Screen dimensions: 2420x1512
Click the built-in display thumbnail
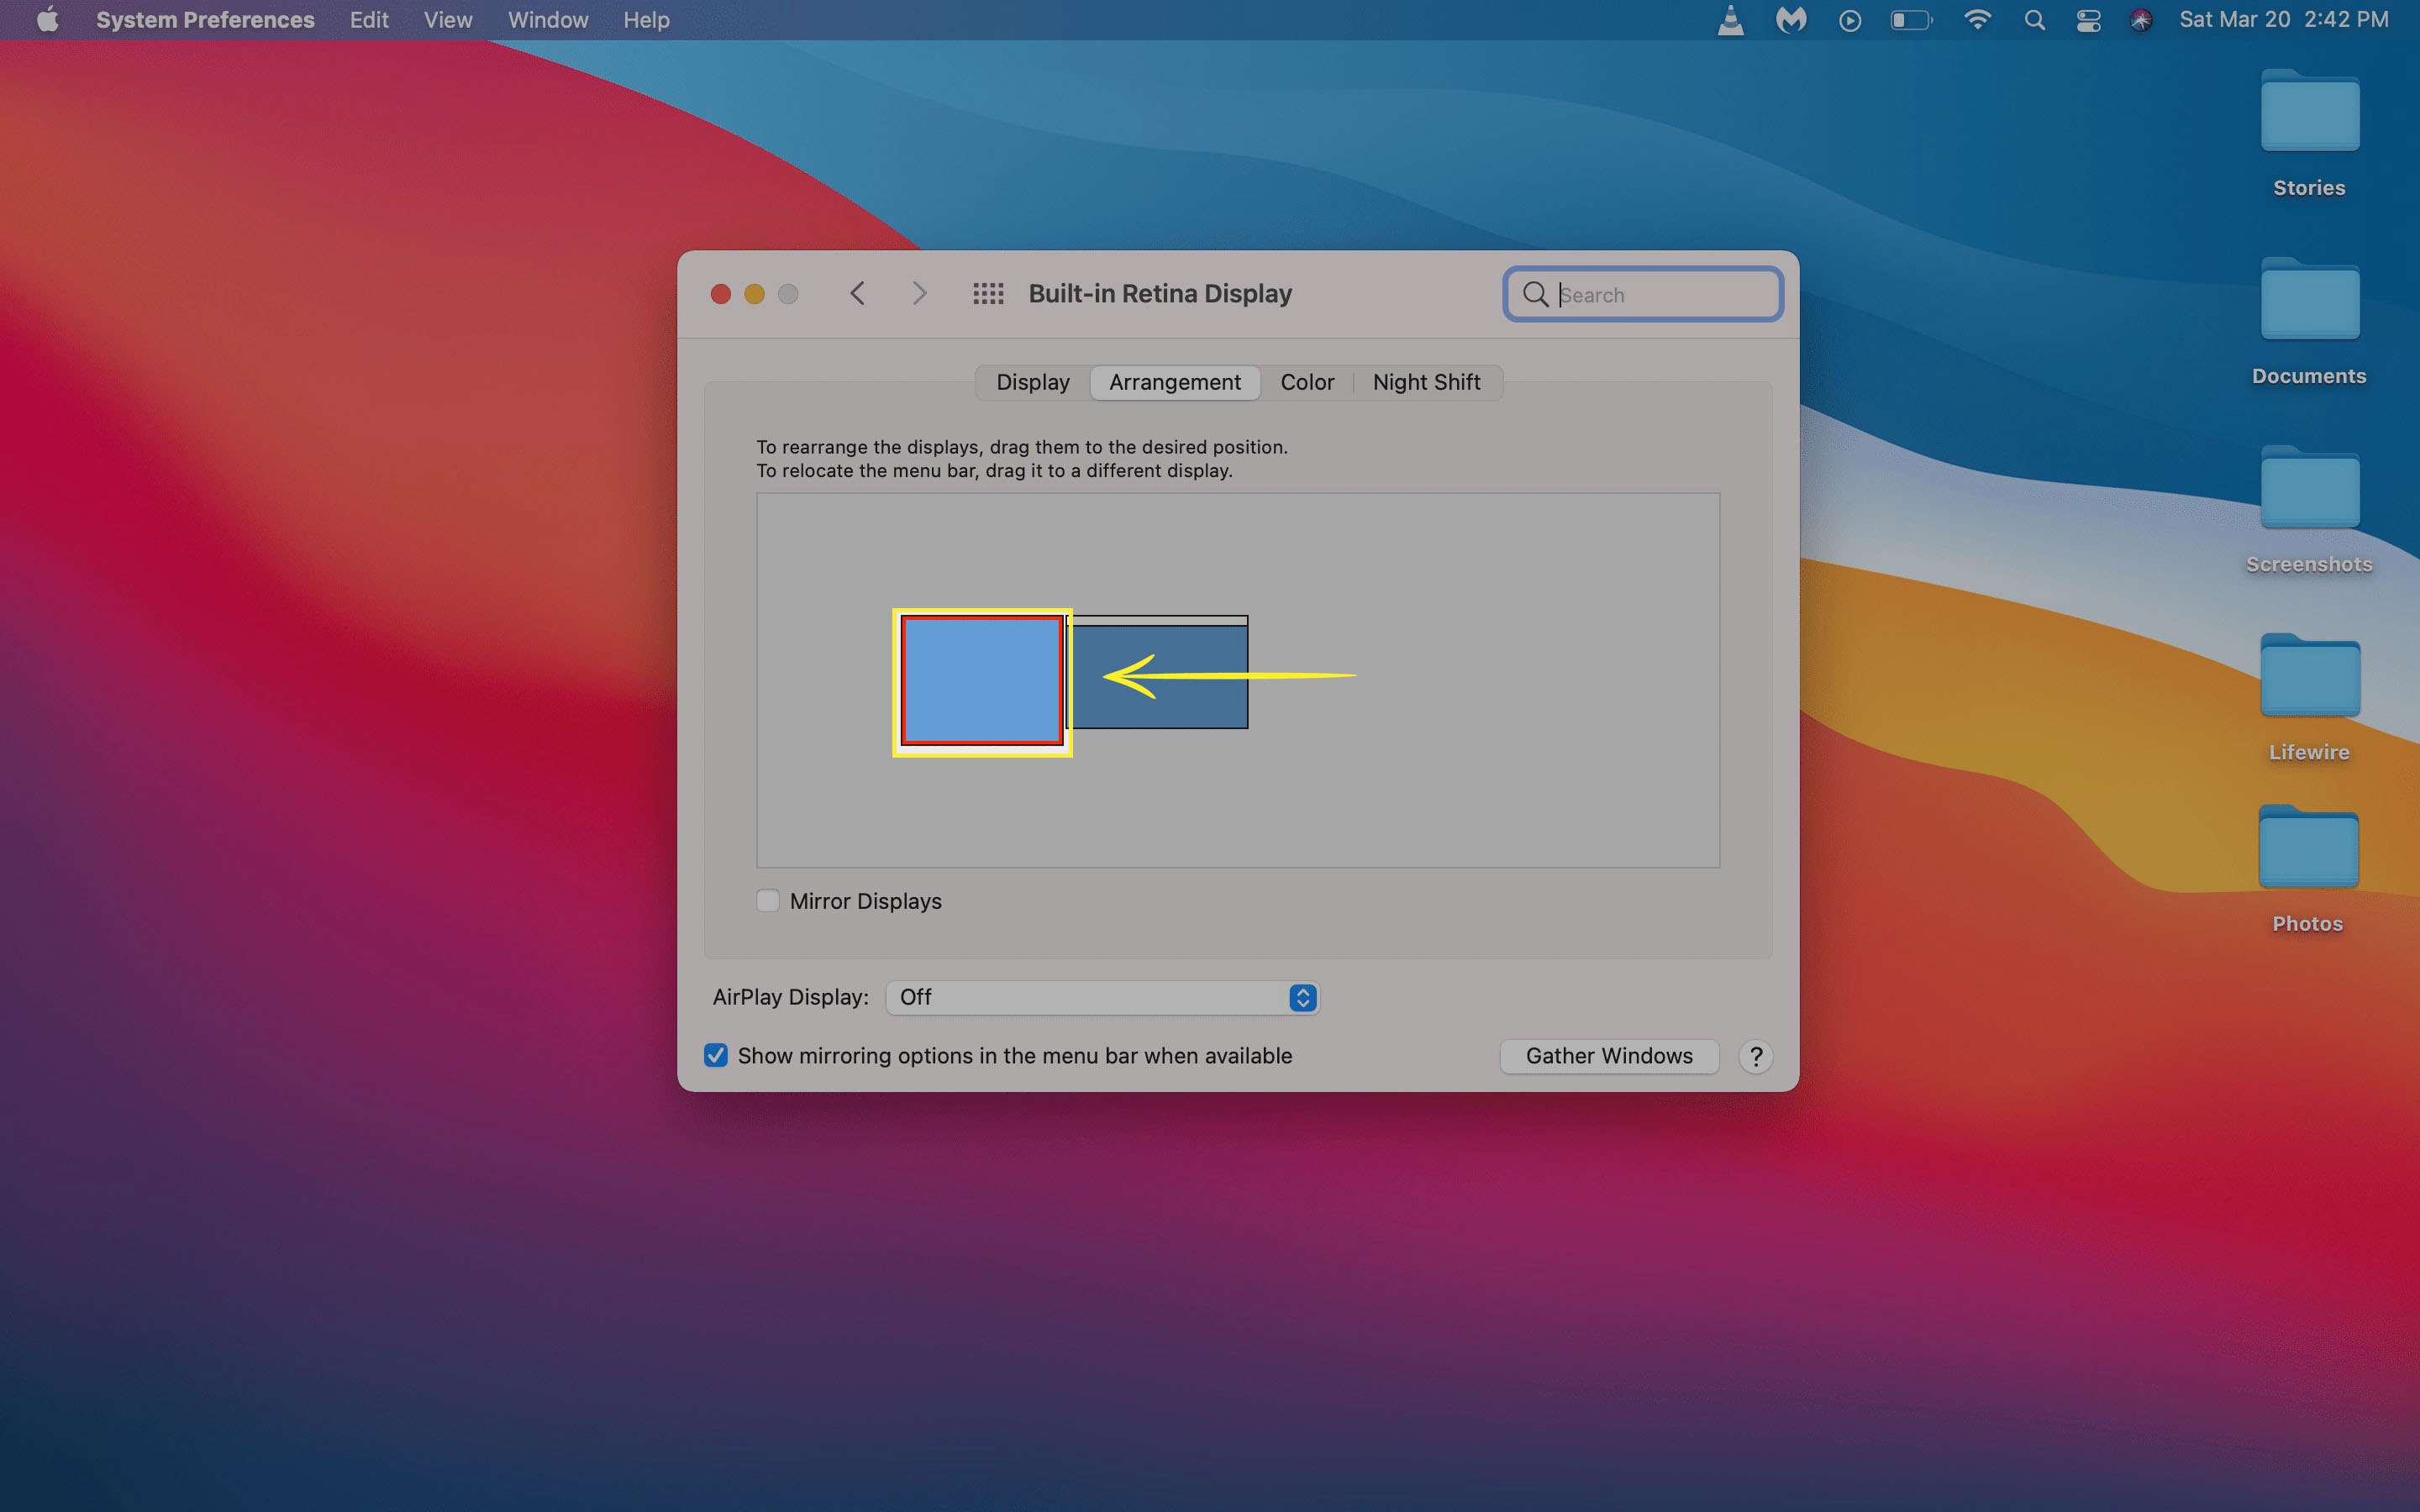tap(982, 681)
